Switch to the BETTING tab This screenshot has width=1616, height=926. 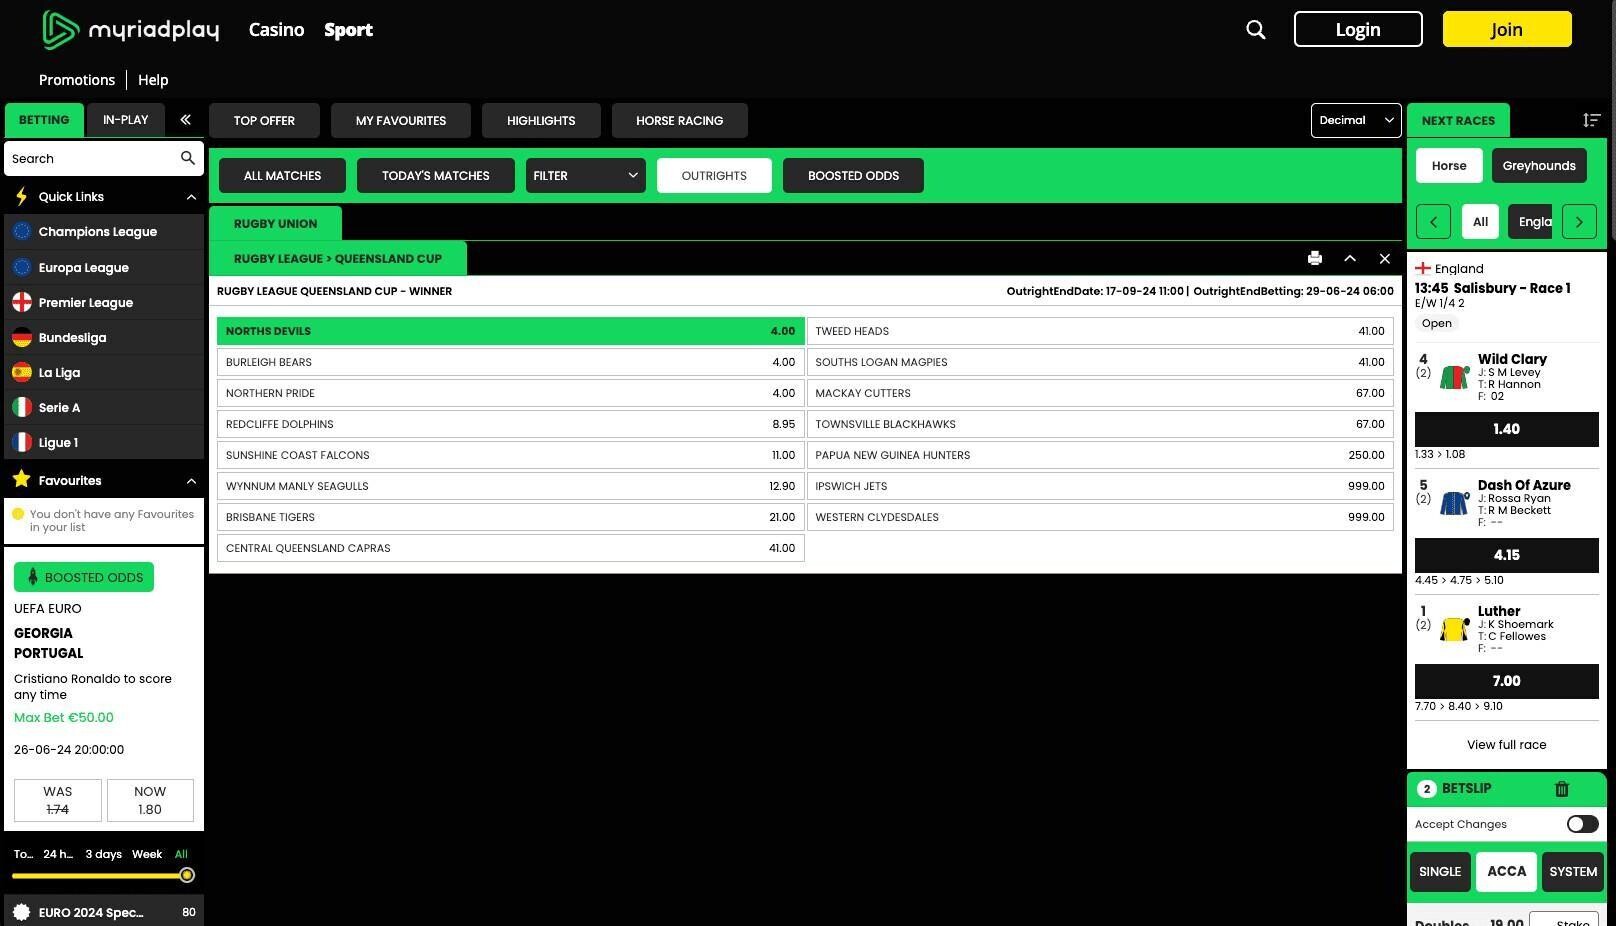tap(44, 120)
